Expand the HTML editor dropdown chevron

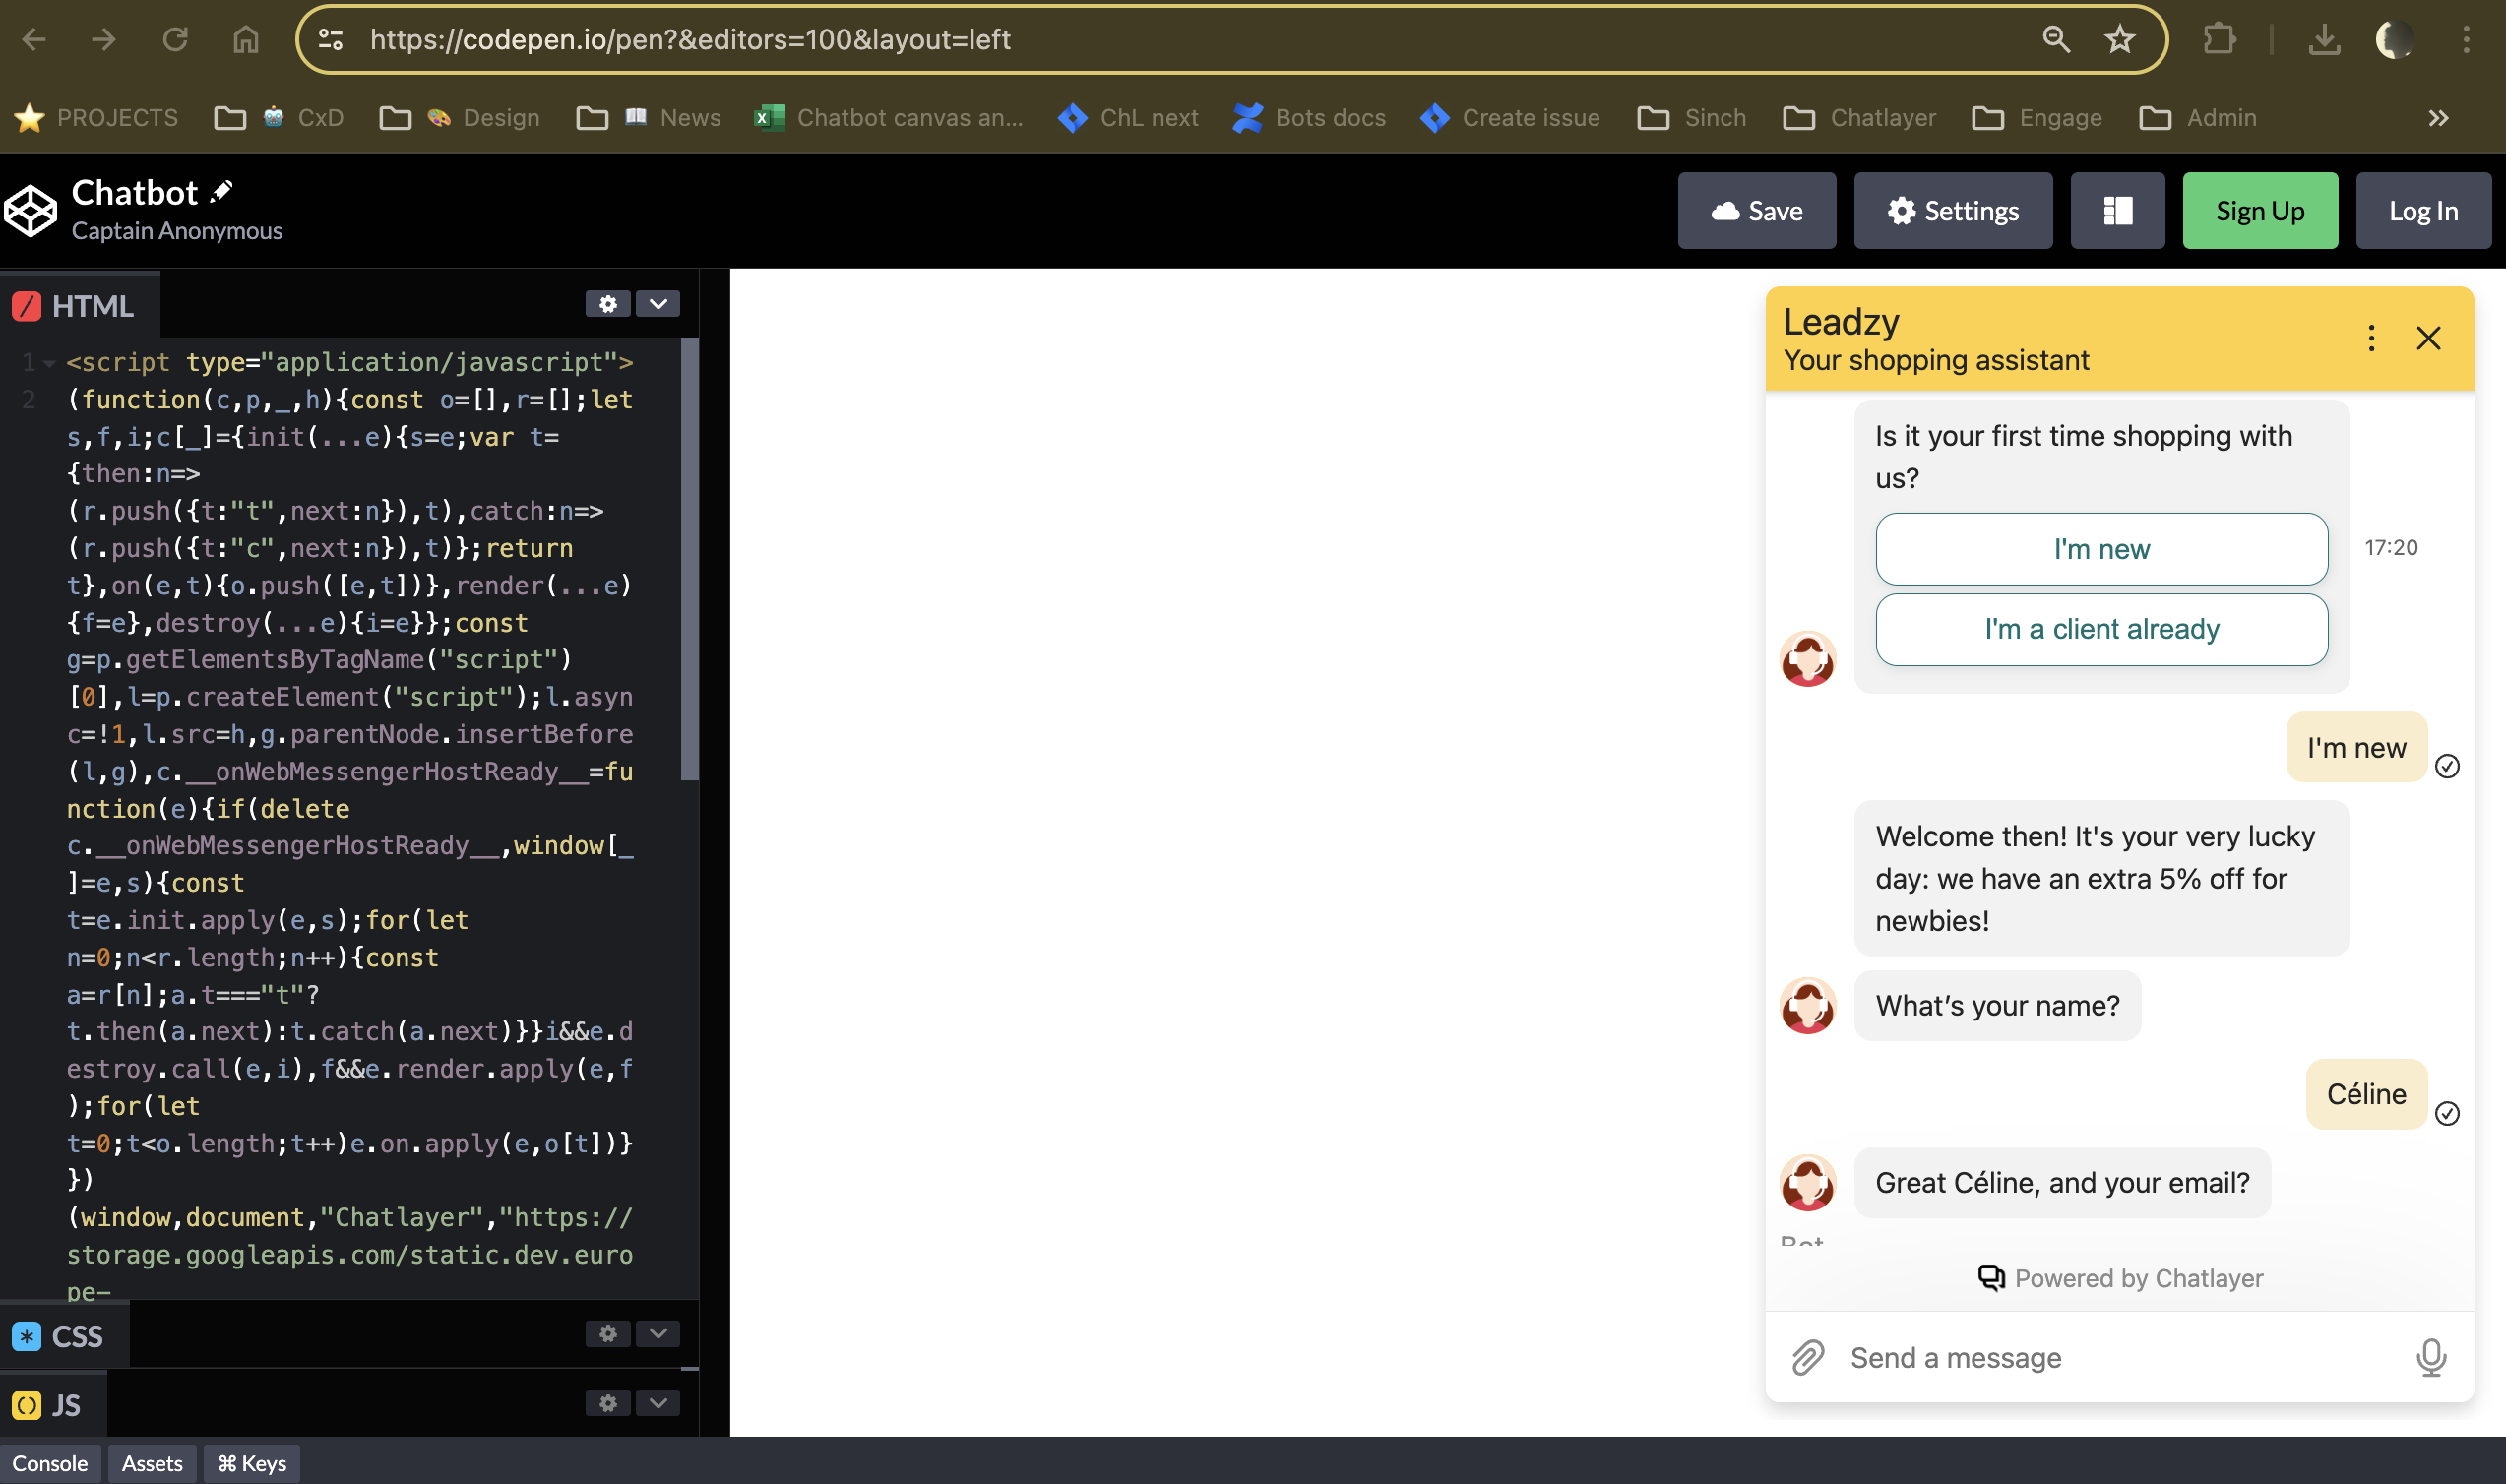point(658,304)
